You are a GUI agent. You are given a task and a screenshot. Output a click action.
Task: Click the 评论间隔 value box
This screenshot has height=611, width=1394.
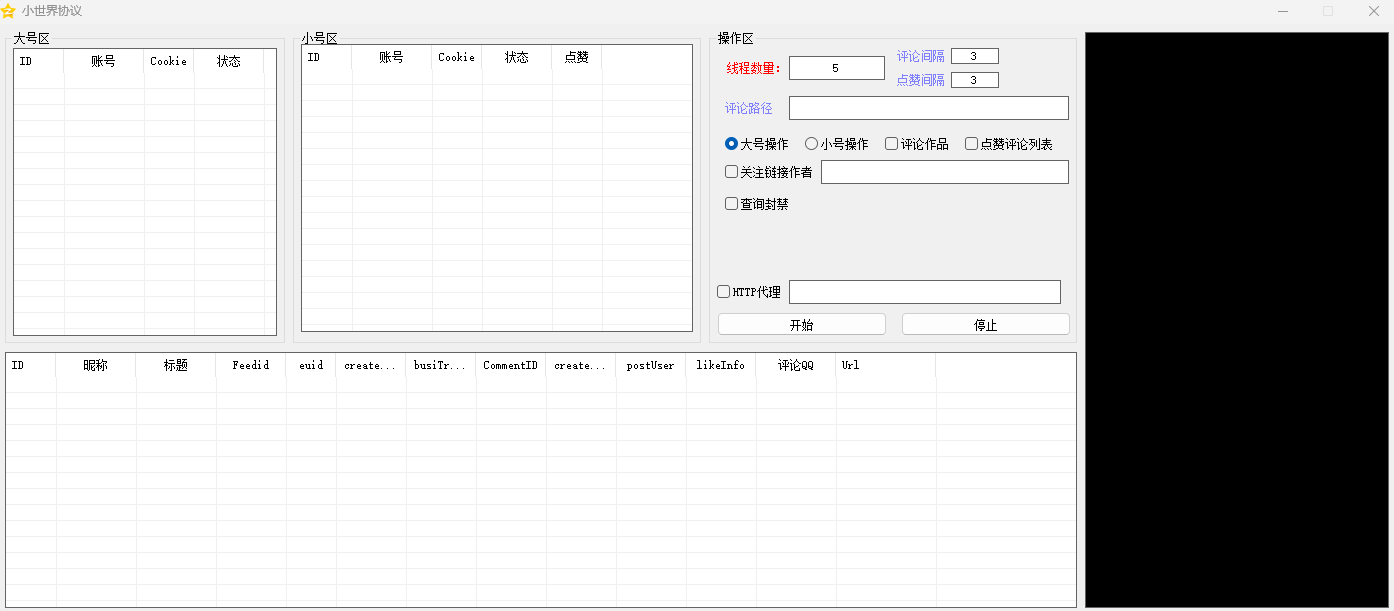974,57
